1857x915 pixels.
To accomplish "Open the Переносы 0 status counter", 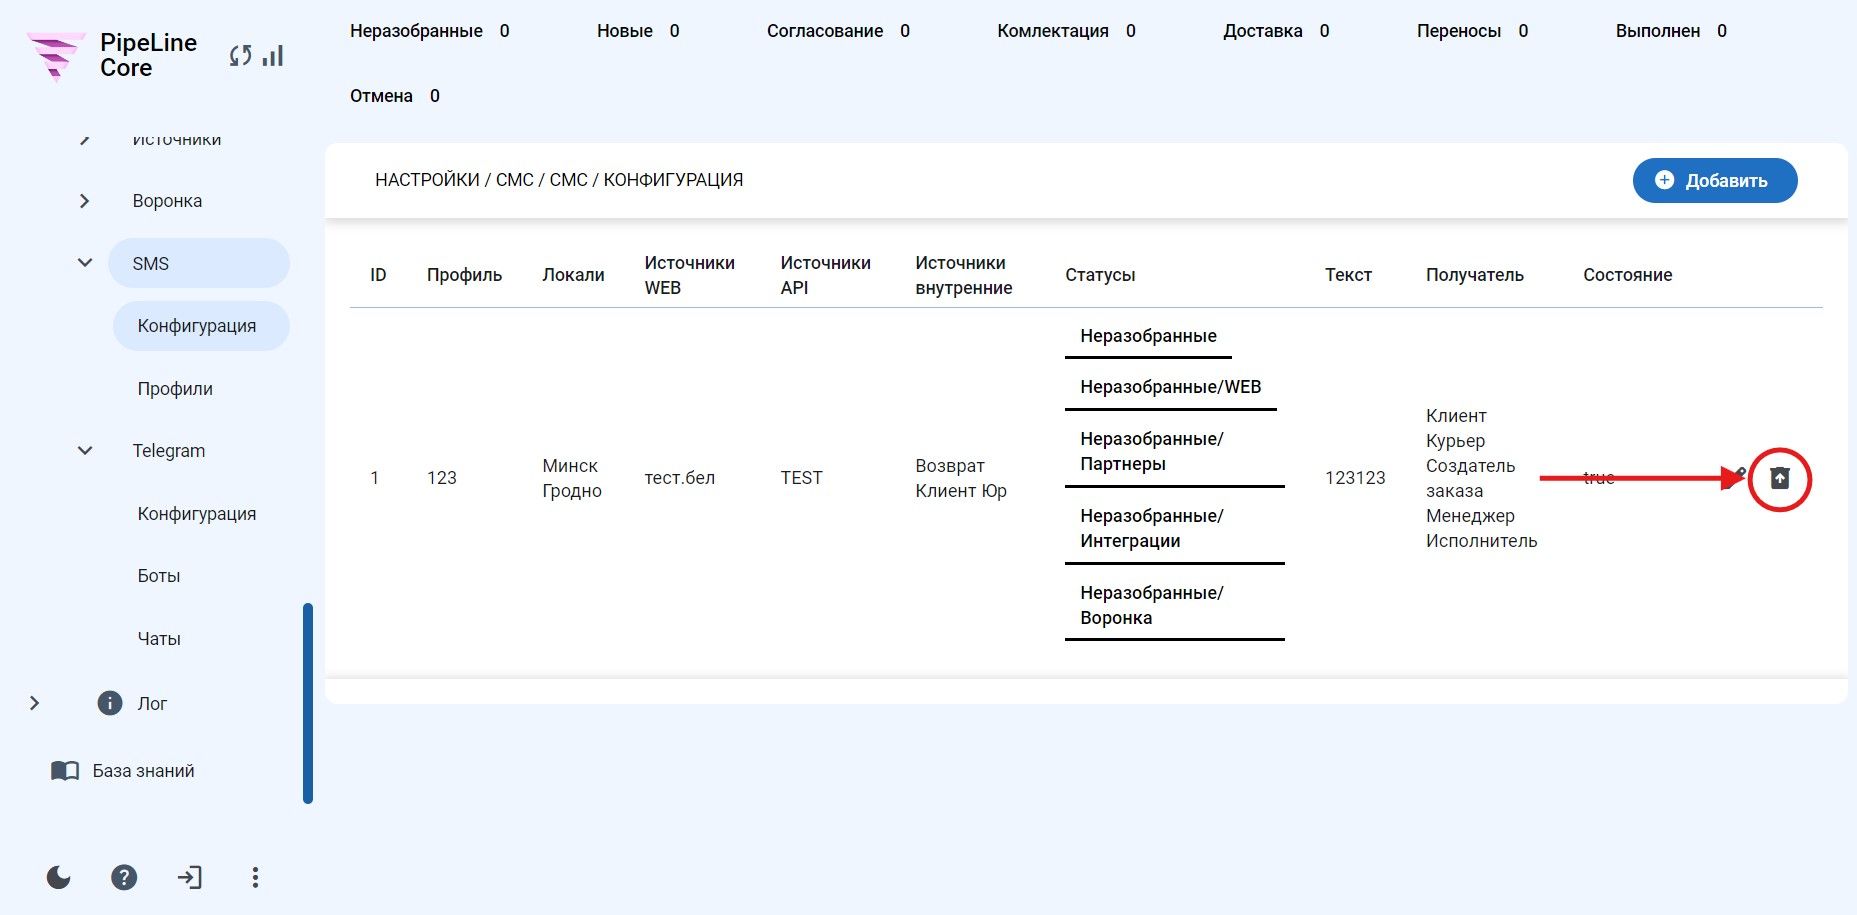I will click(x=1472, y=31).
